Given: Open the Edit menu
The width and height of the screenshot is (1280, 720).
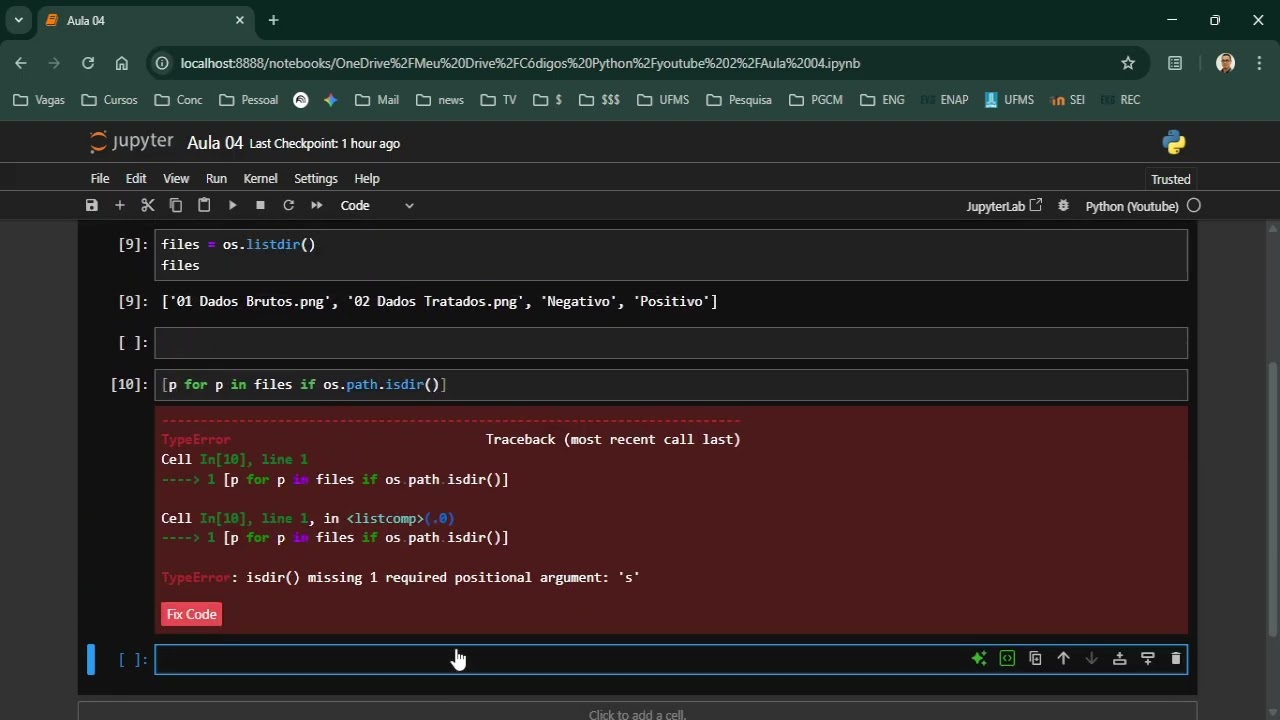Looking at the screenshot, I should click(x=136, y=178).
